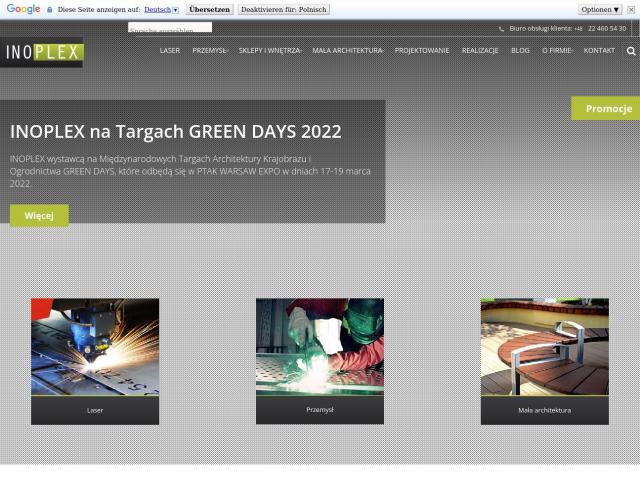
Task: Click Deaktivieren für: Polnisch button
Action: click(284, 9)
